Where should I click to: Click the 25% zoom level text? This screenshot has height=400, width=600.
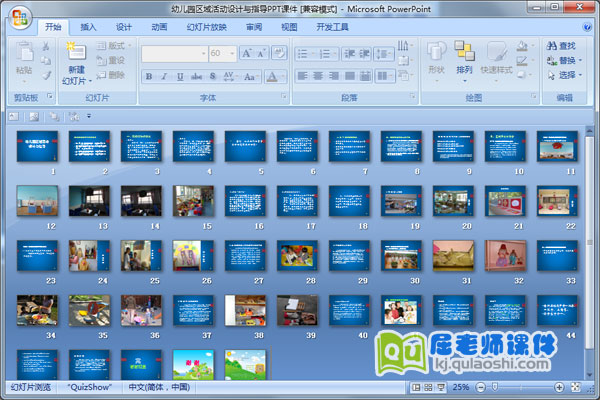point(461,387)
